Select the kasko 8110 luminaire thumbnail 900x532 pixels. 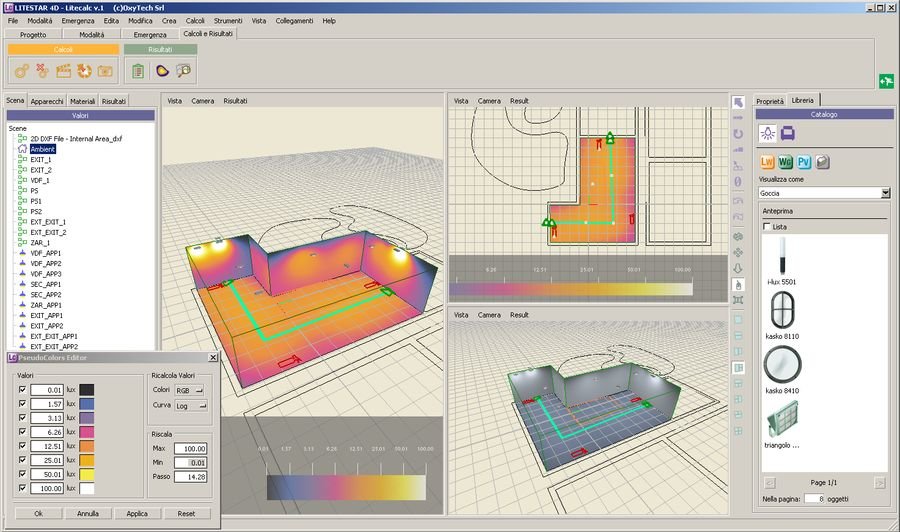(782, 310)
